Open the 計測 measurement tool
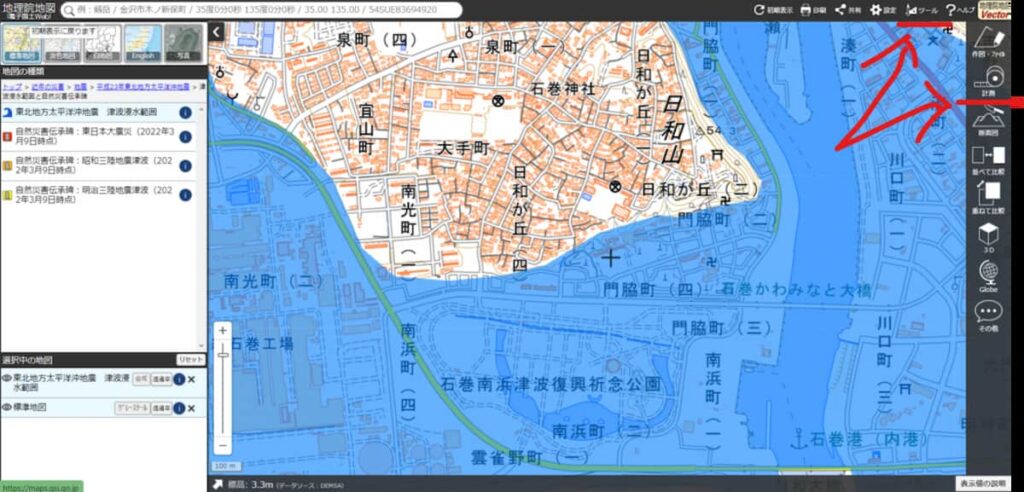1024x492 pixels. click(x=988, y=80)
